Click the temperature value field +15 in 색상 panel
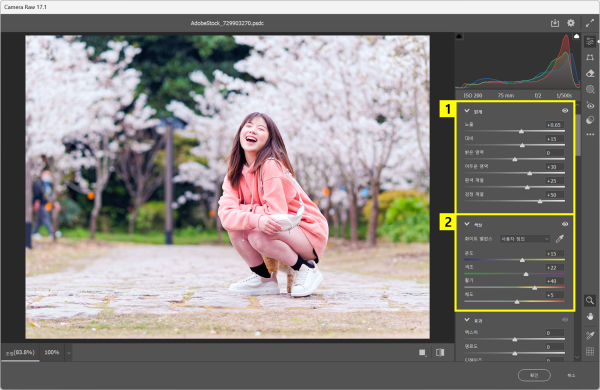The width and height of the screenshot is (600, 390). (554, 254)
